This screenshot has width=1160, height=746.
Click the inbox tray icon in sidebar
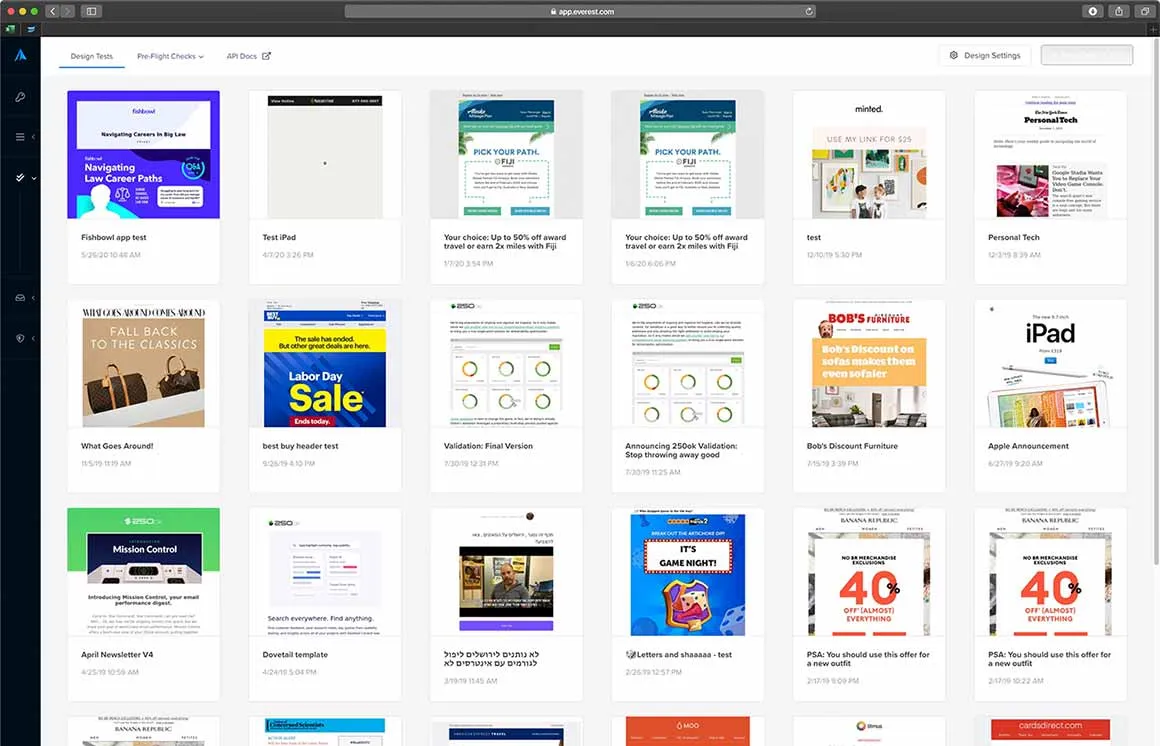(20, 298)
